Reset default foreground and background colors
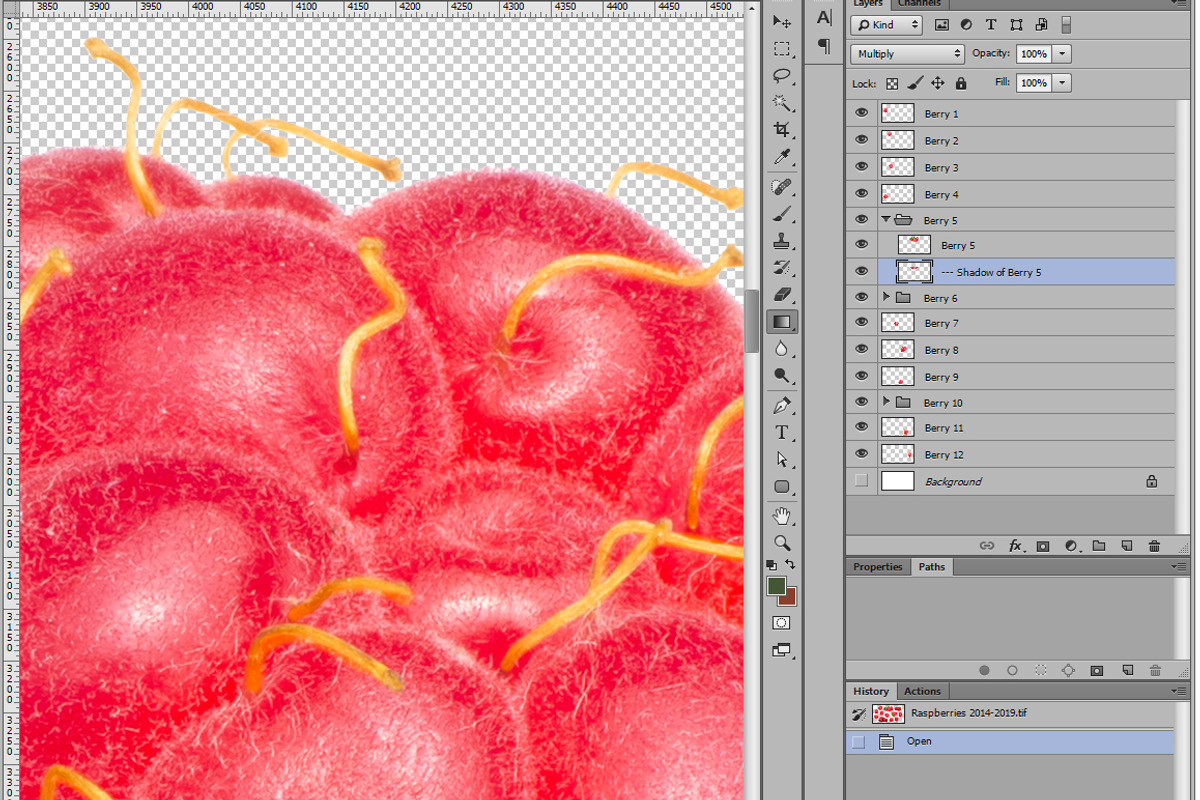 point(772,566)
